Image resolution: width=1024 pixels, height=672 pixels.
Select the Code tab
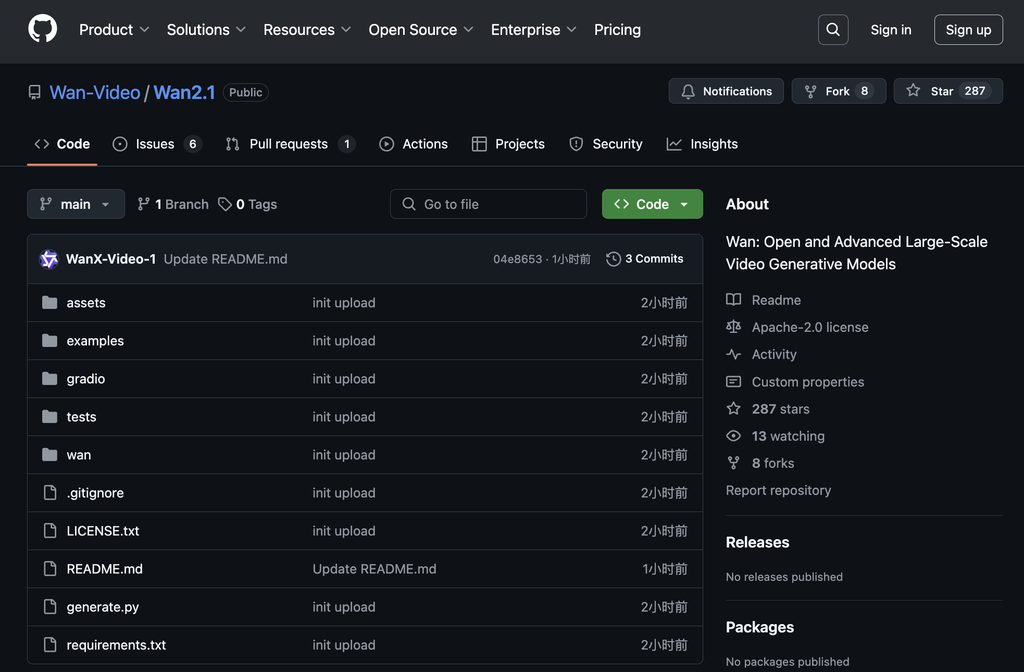pyautogui.click(x=62, y=144)
